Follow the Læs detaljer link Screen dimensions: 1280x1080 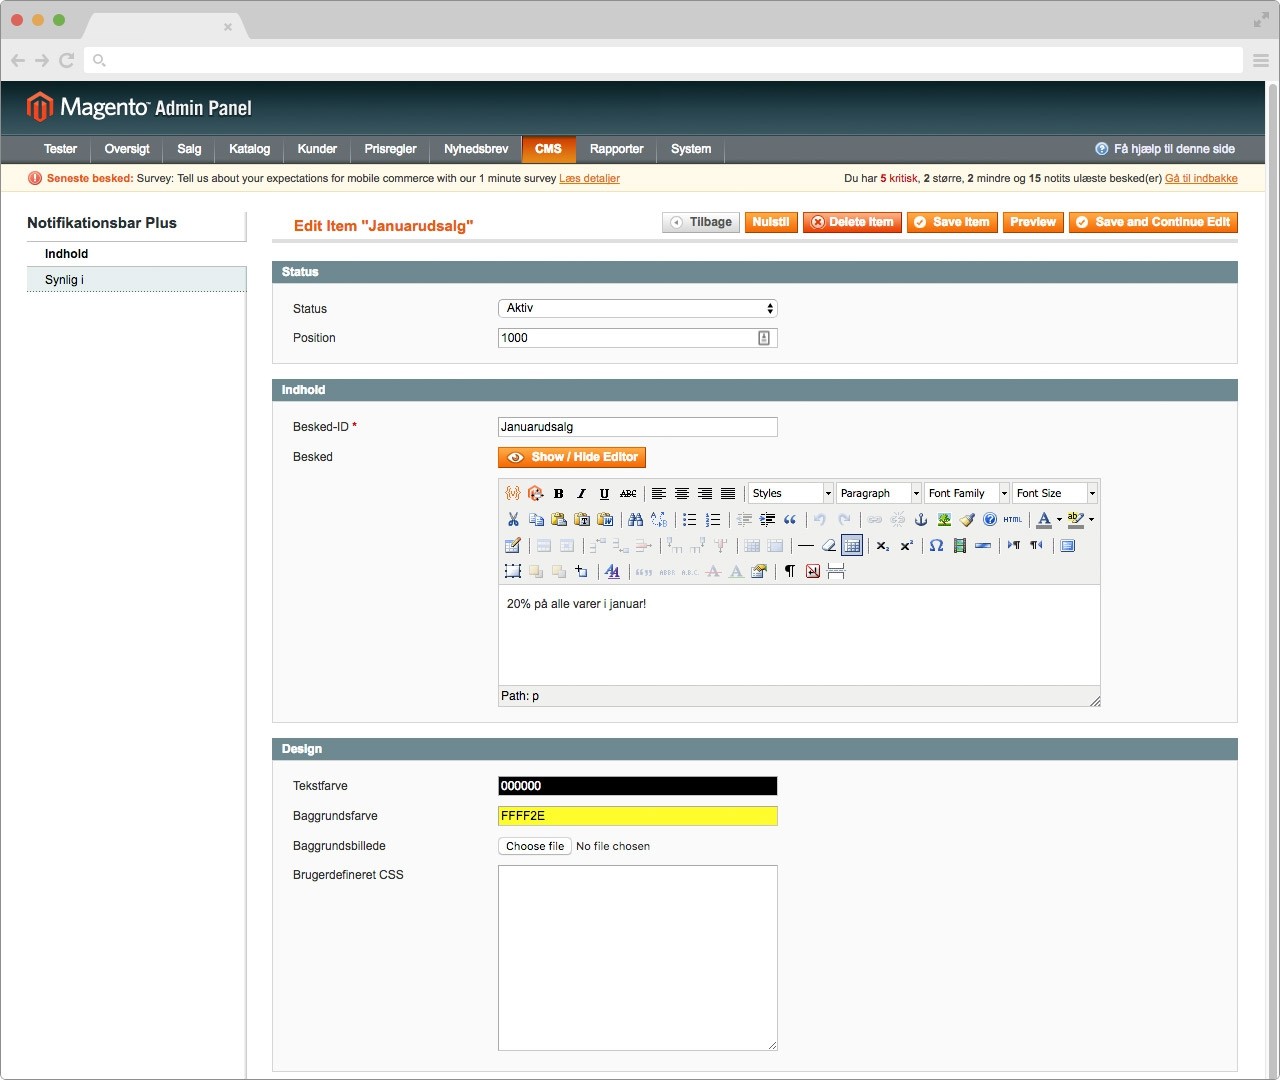(x=589, y=178)
